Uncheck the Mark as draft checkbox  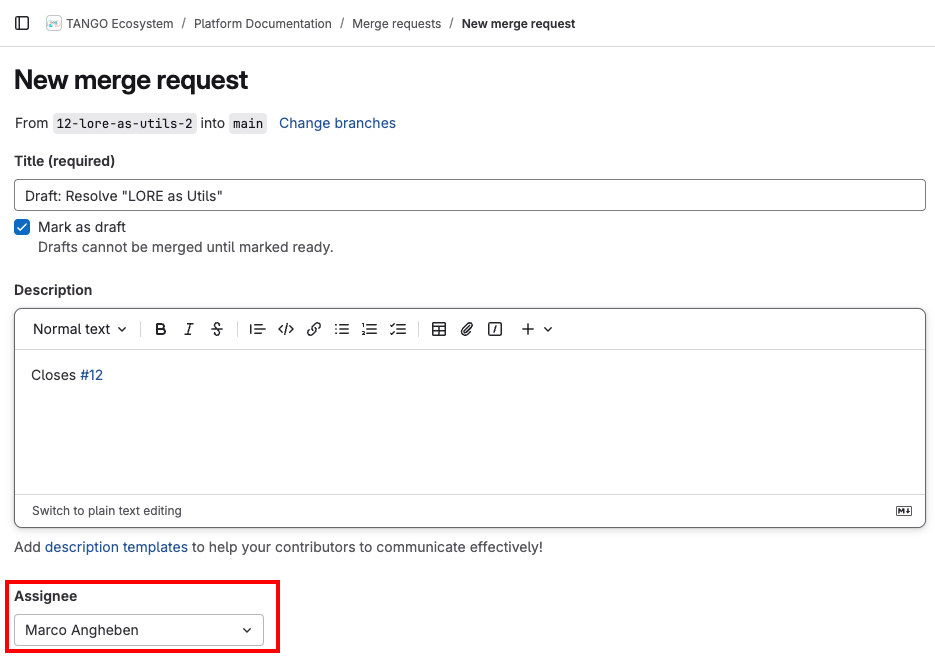click(21, 227)
